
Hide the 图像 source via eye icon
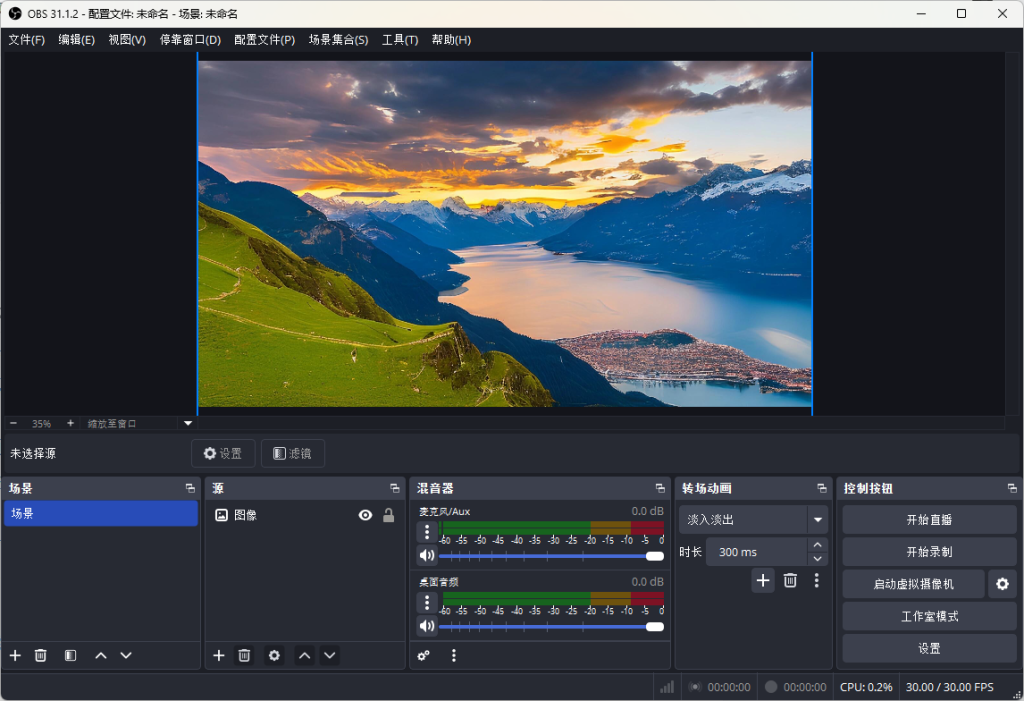pos(365,515)
